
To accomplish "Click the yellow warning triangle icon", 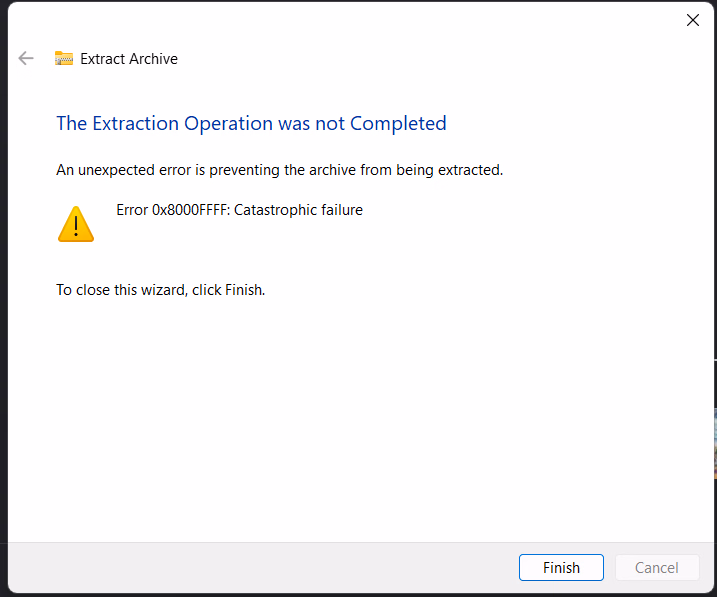I will [x=76, y=224].
